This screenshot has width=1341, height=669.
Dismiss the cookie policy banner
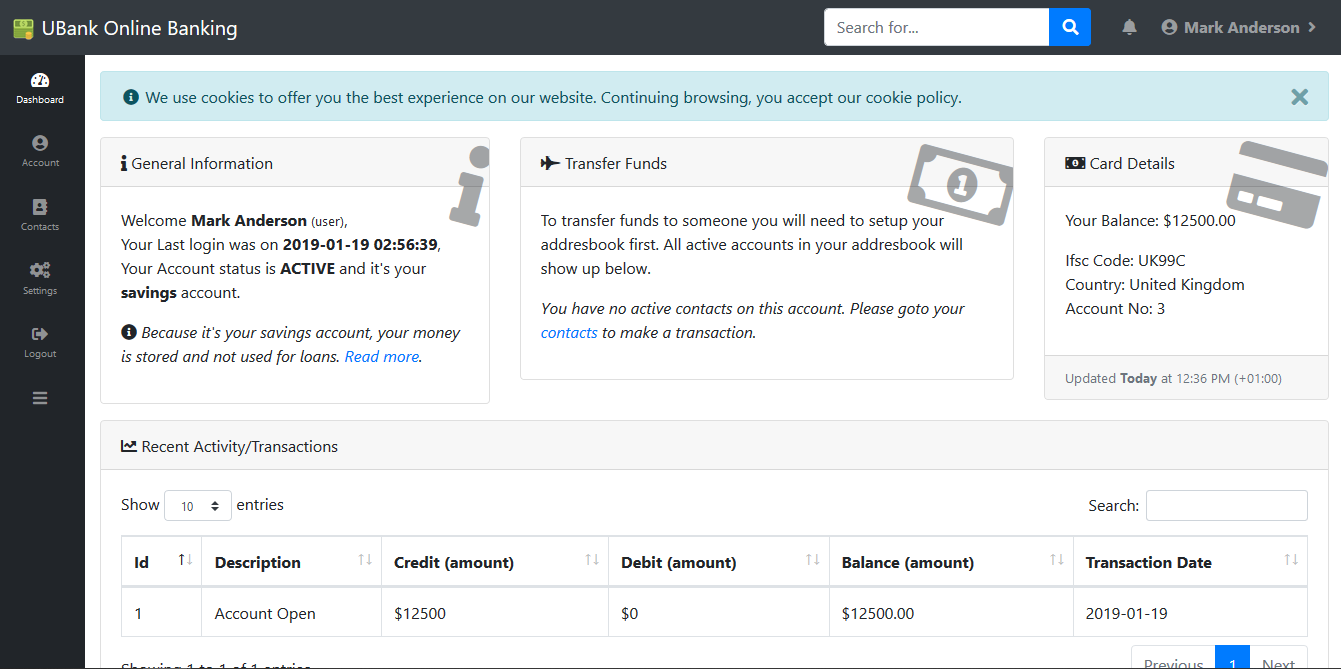(x=1299, y=97)
